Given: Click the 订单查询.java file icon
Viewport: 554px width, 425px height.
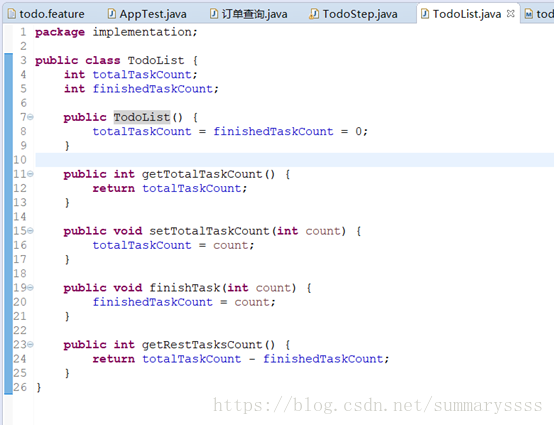Looking at the screenshot, I should [x=214, y=14].
